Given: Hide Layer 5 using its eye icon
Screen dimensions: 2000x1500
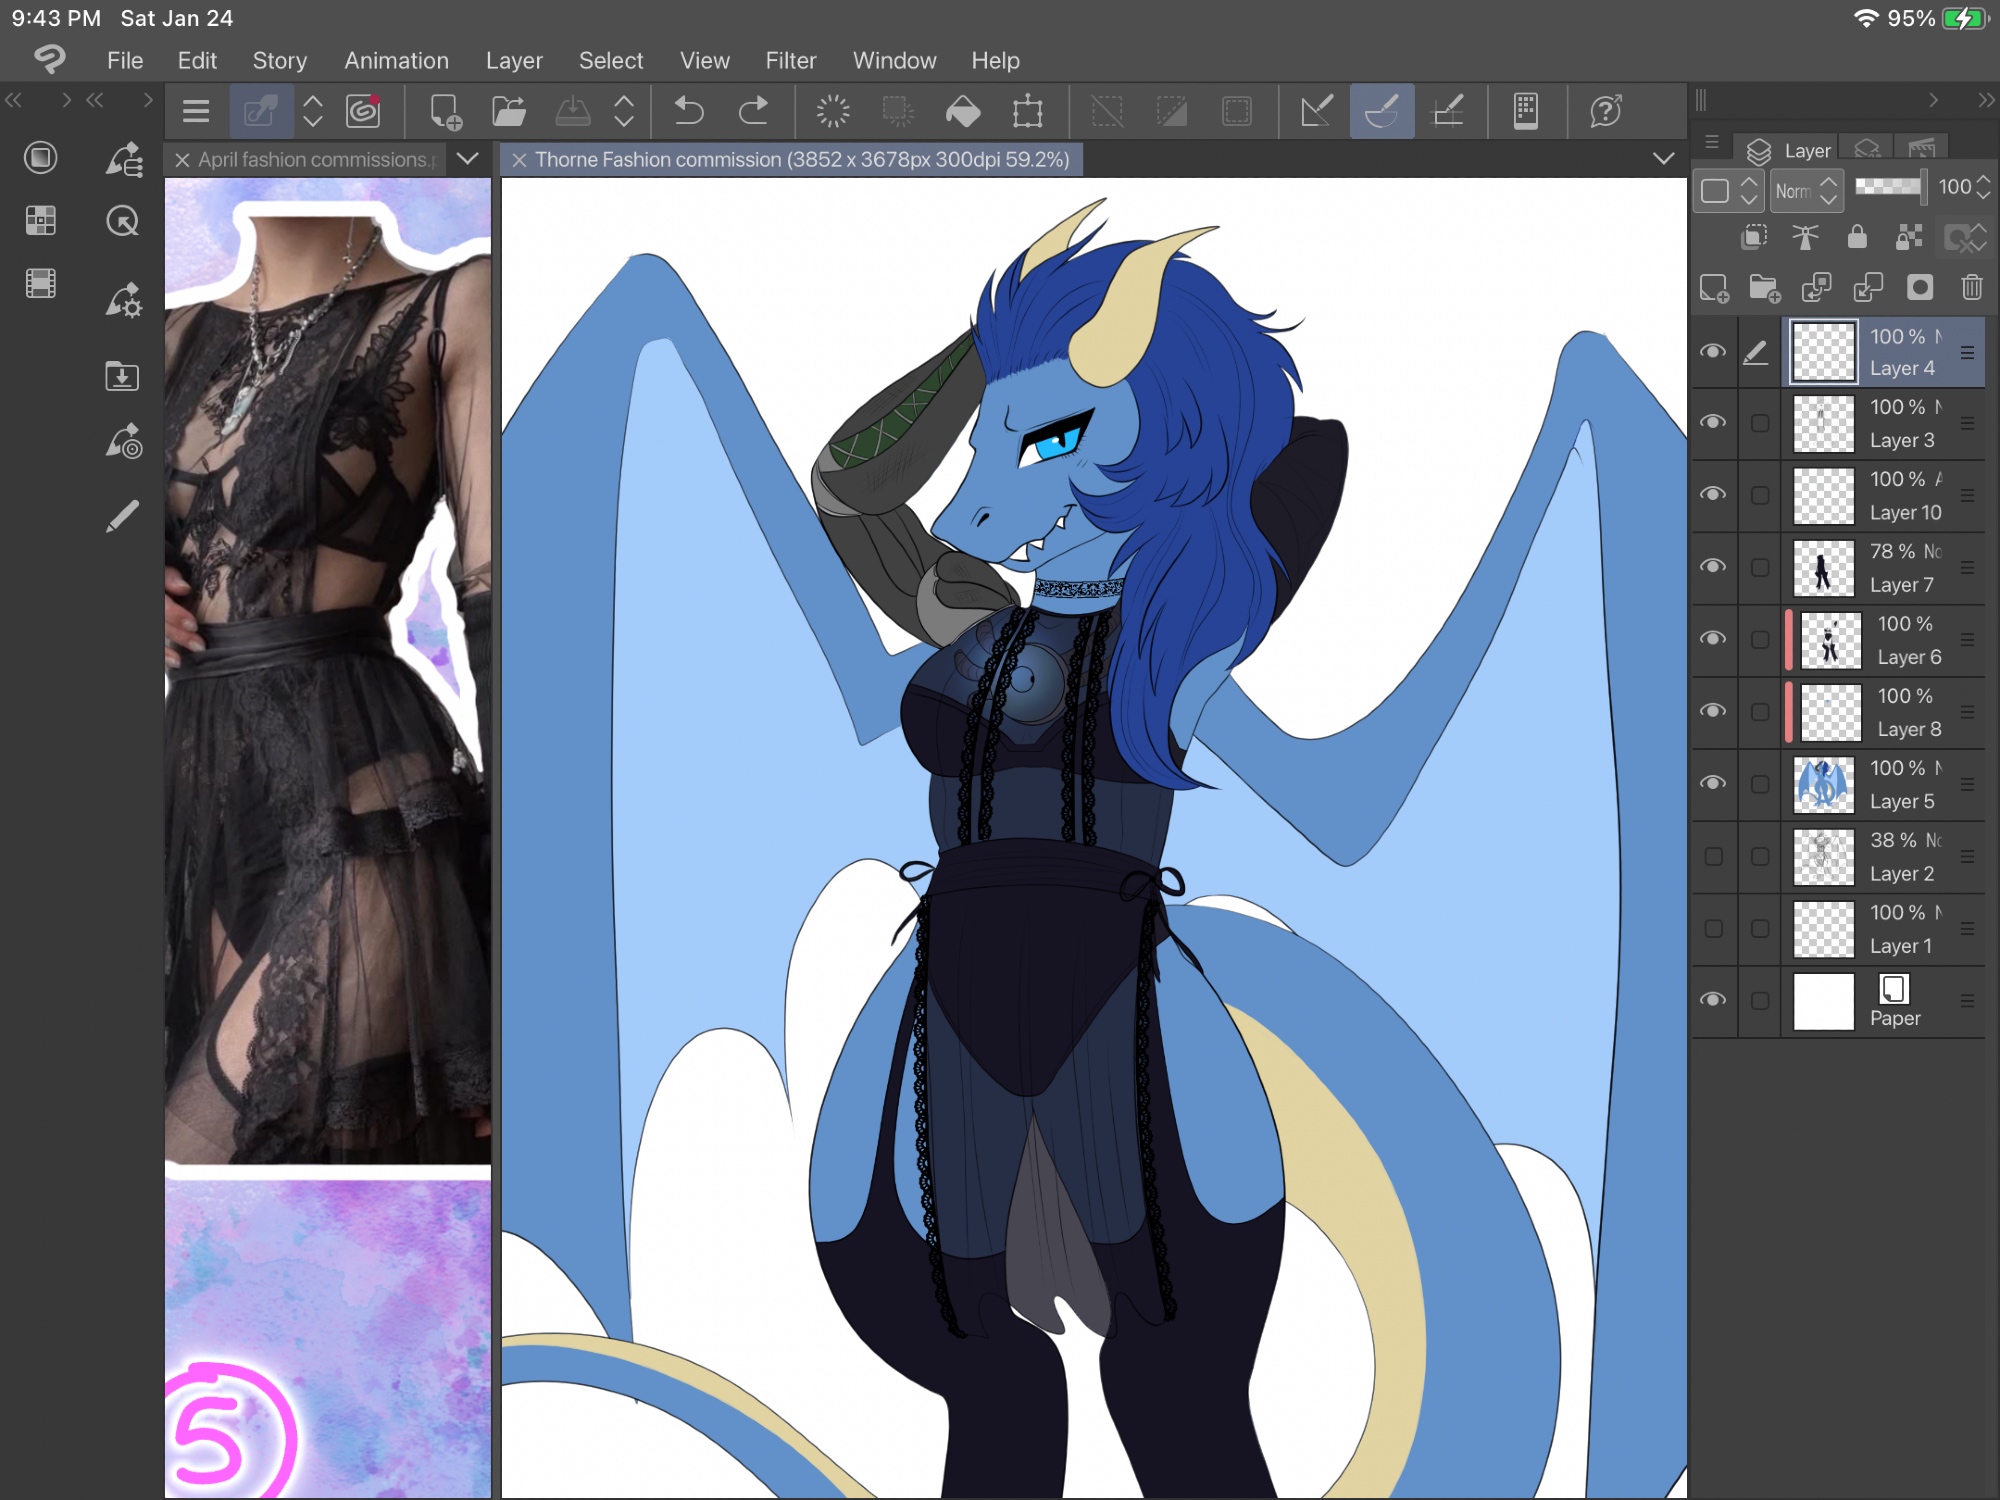Looking at the screenshot, I should [x=1713, y=783].
